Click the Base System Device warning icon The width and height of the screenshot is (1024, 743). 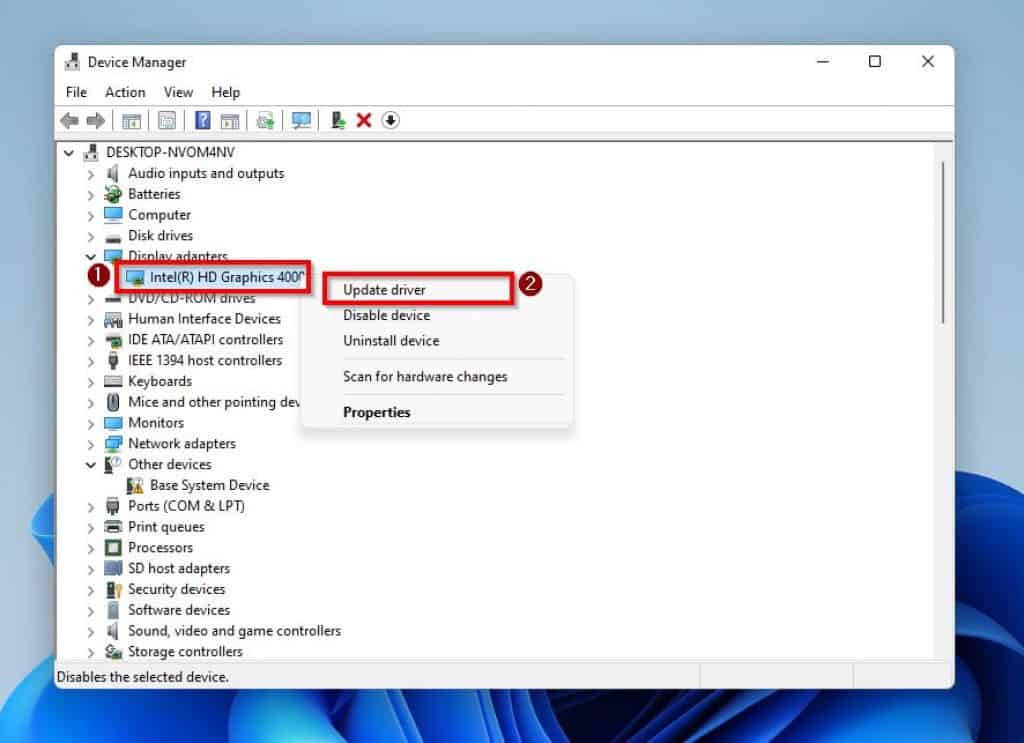pyautogui.click(x=135, y=485)
